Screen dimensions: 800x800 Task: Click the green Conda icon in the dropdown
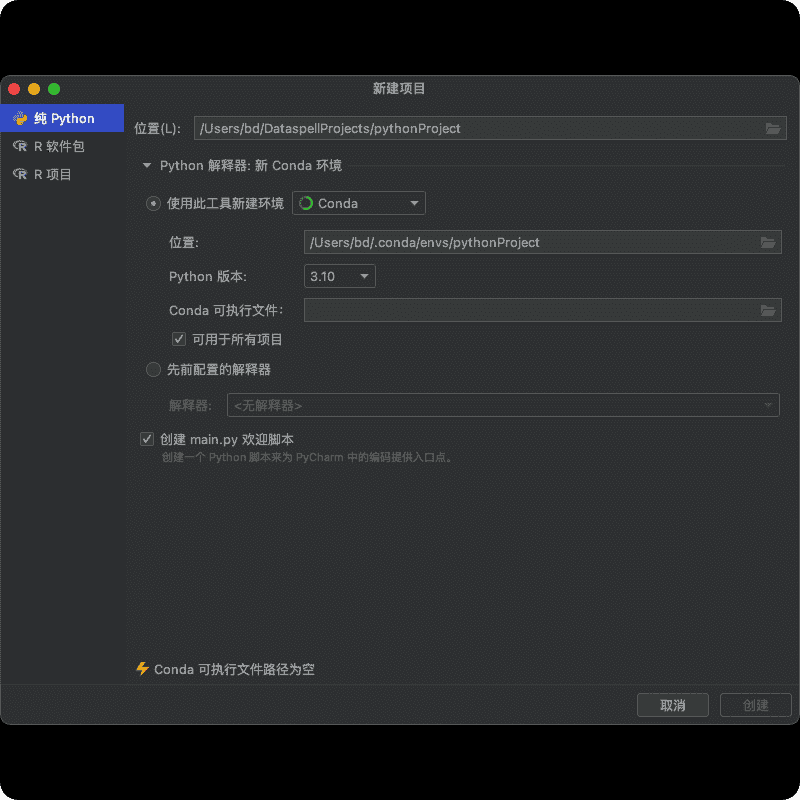[306, 203]
